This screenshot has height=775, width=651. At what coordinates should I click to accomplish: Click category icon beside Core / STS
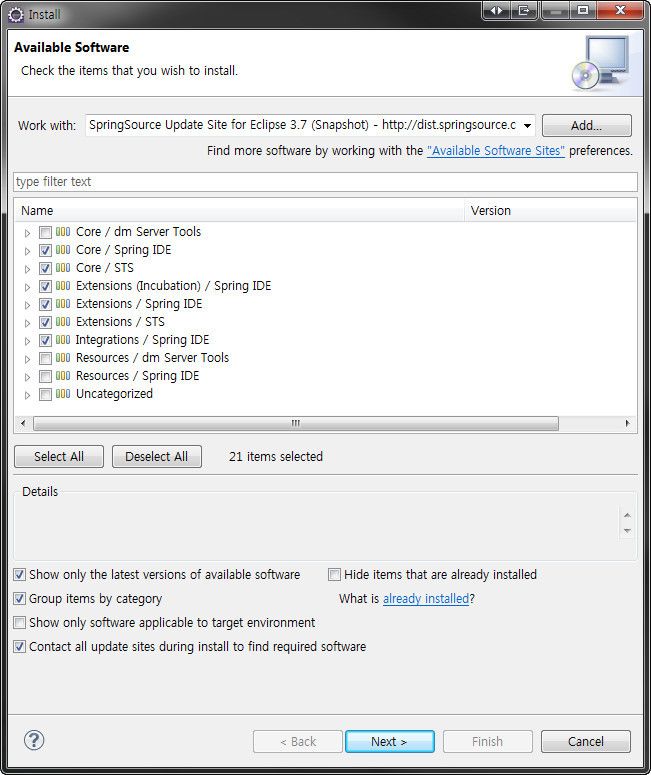click(x=63, y=268)
